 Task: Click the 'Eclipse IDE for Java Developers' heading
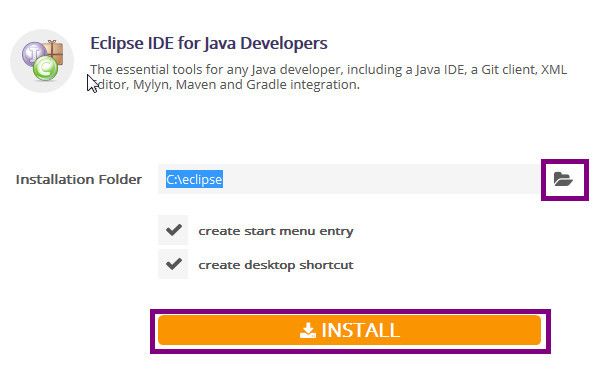[x=209, y=43]
